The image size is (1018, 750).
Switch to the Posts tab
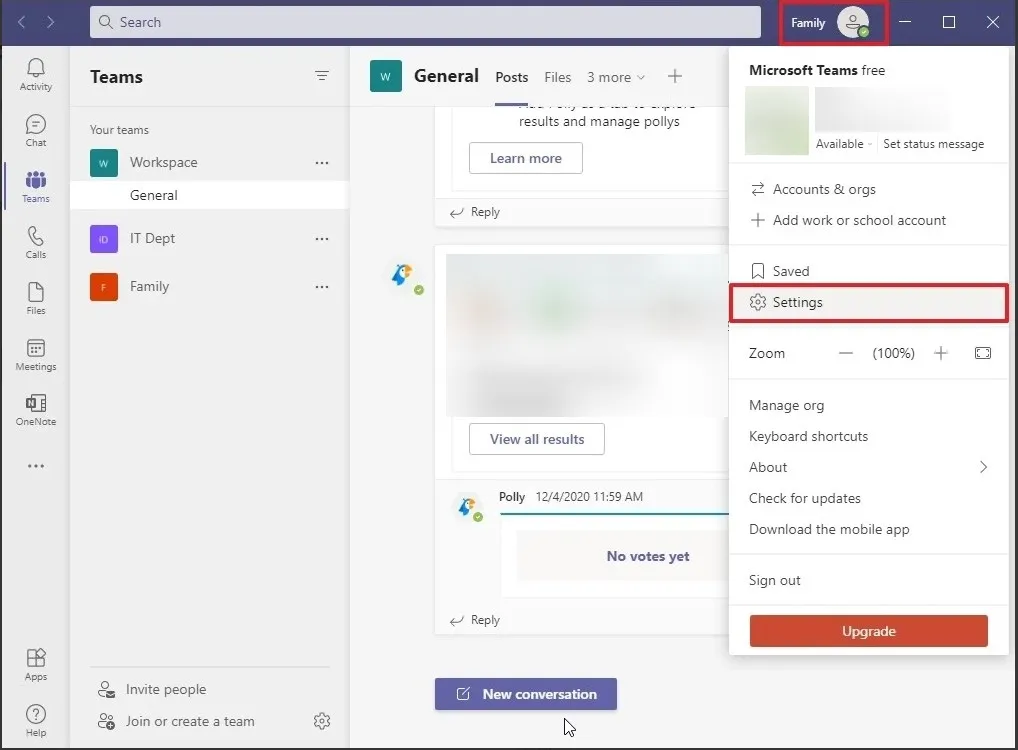pos(512,77)
